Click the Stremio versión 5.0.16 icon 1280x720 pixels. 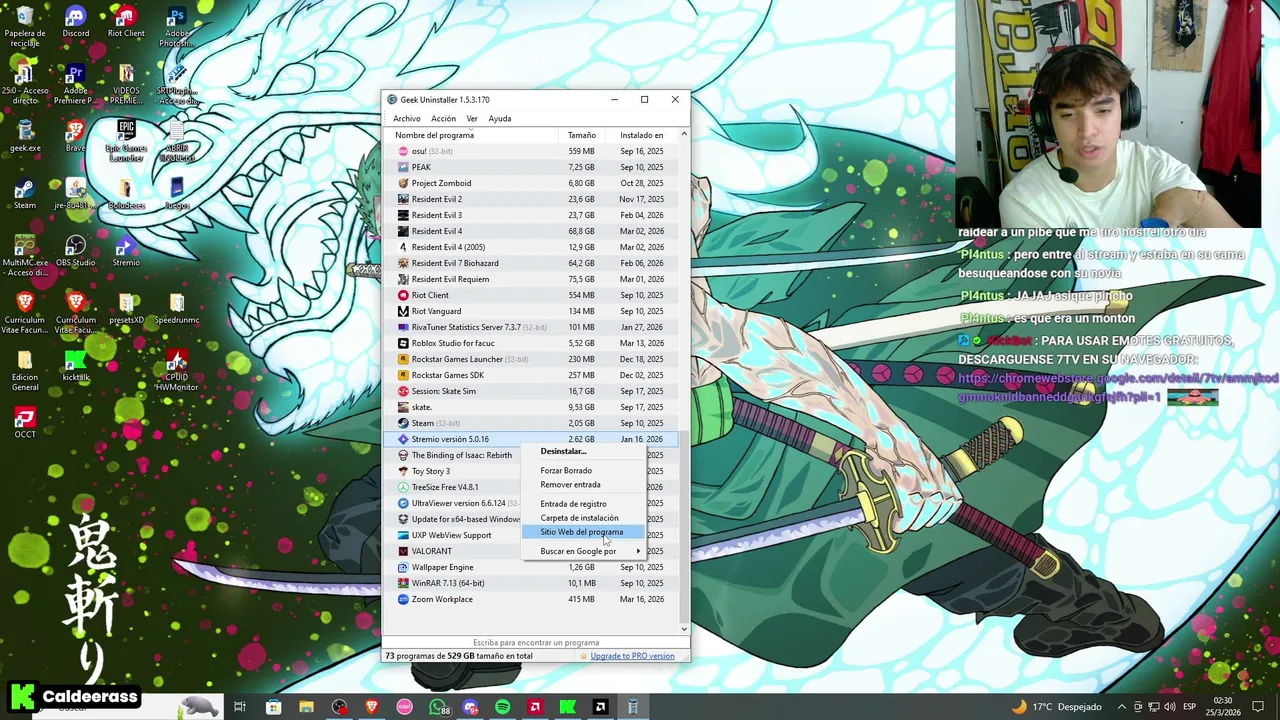tap(403, 439)
